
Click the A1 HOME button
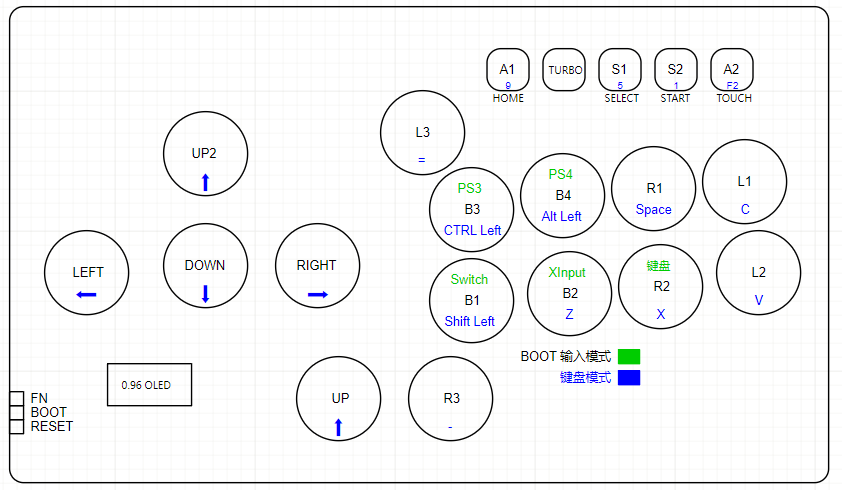point(507,70)
